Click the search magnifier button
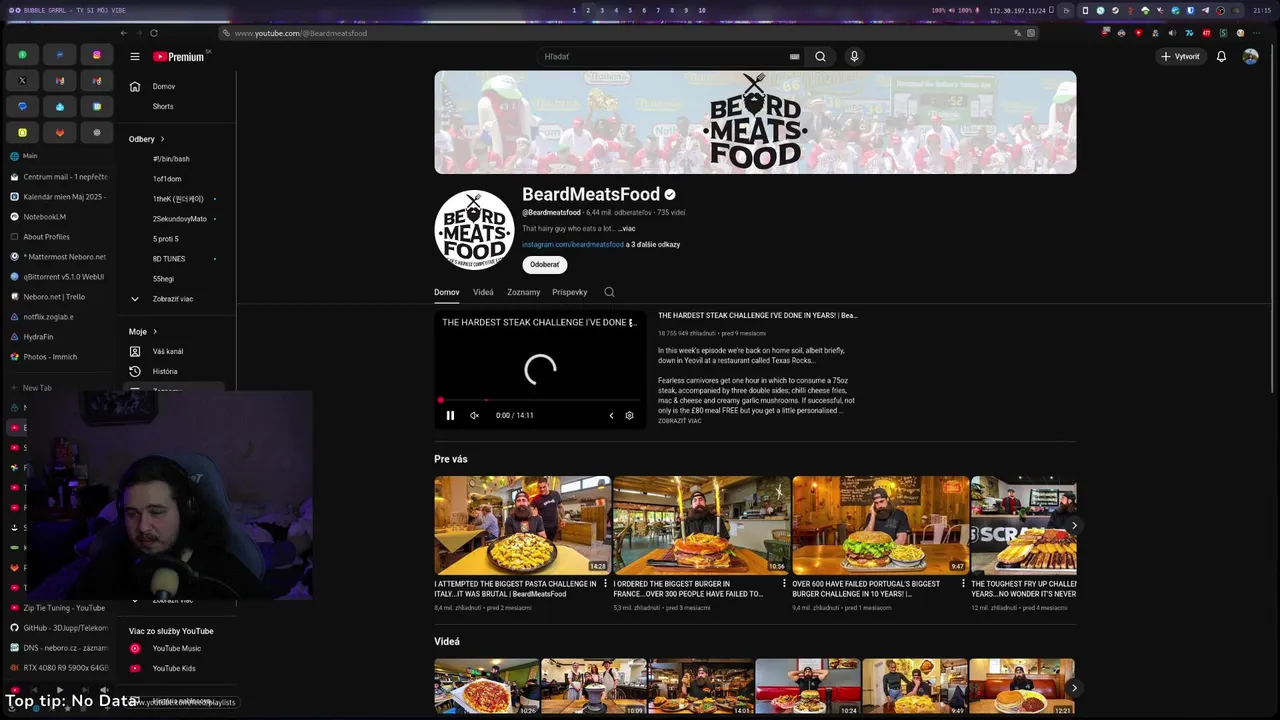The height and width of the screenshot is (720, 1280). click(x=820, y=57)
